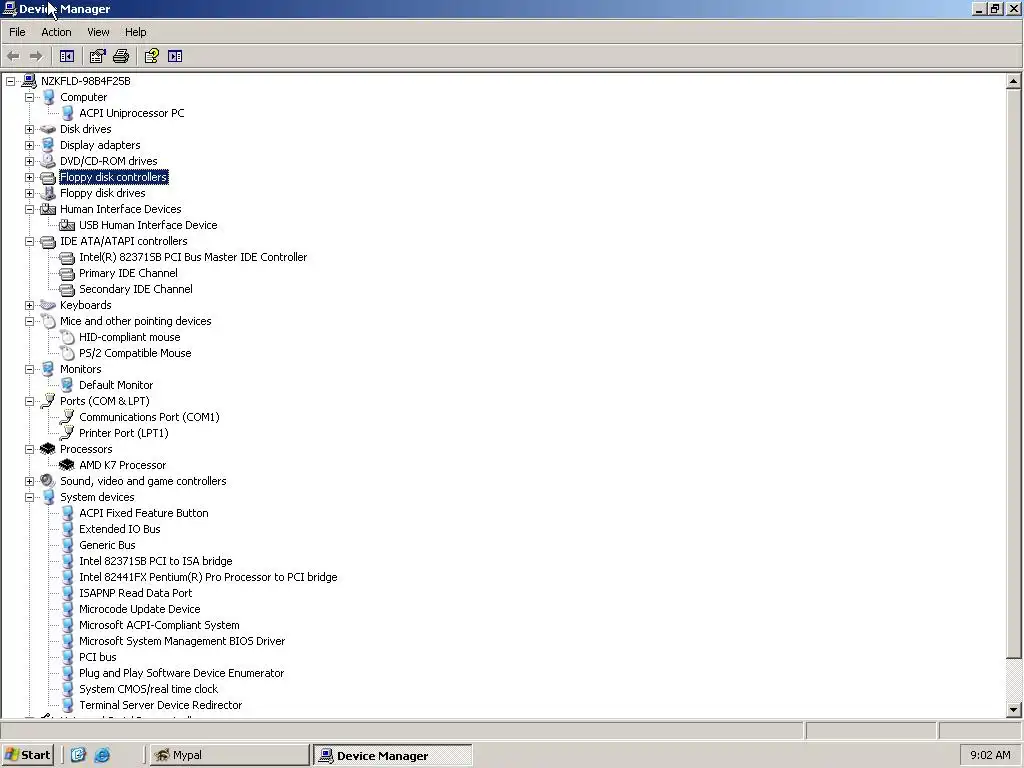Open Properties via the toolbar icon
Viewport: 1024px width, 768px height.
(x=97, y=56)
